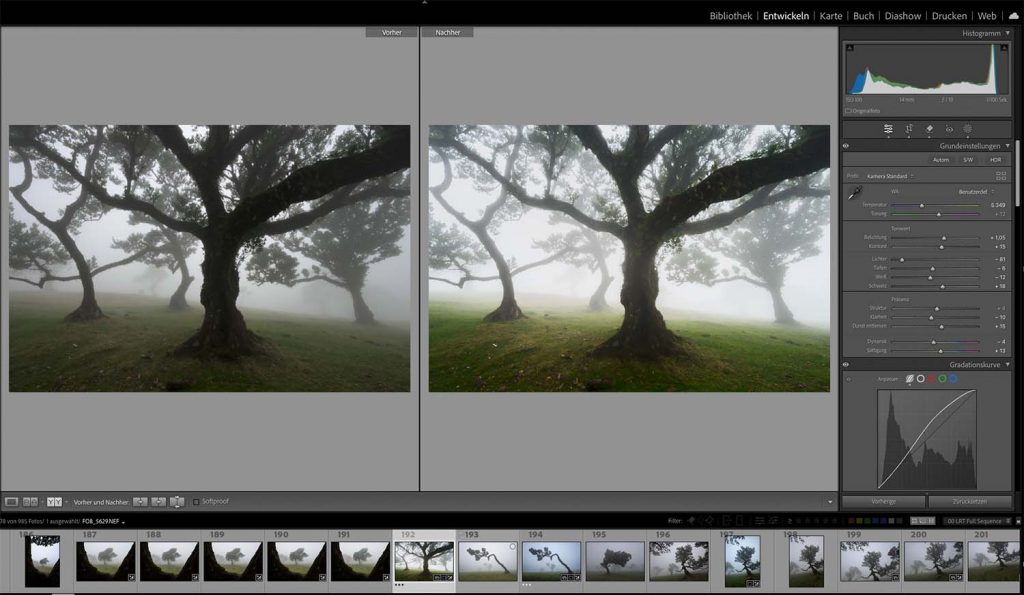Switch to Loupe view mode icon
The width and height of the screenshot is (1024, 595).
12,501
